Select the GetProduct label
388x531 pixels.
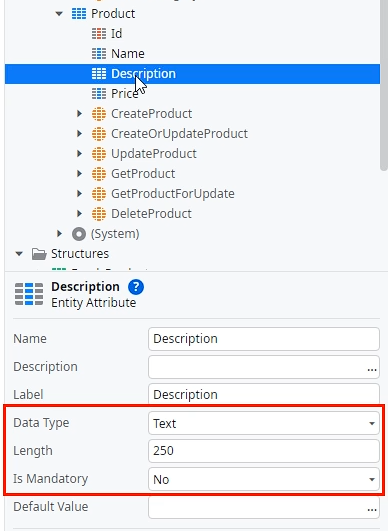point(143,174)
